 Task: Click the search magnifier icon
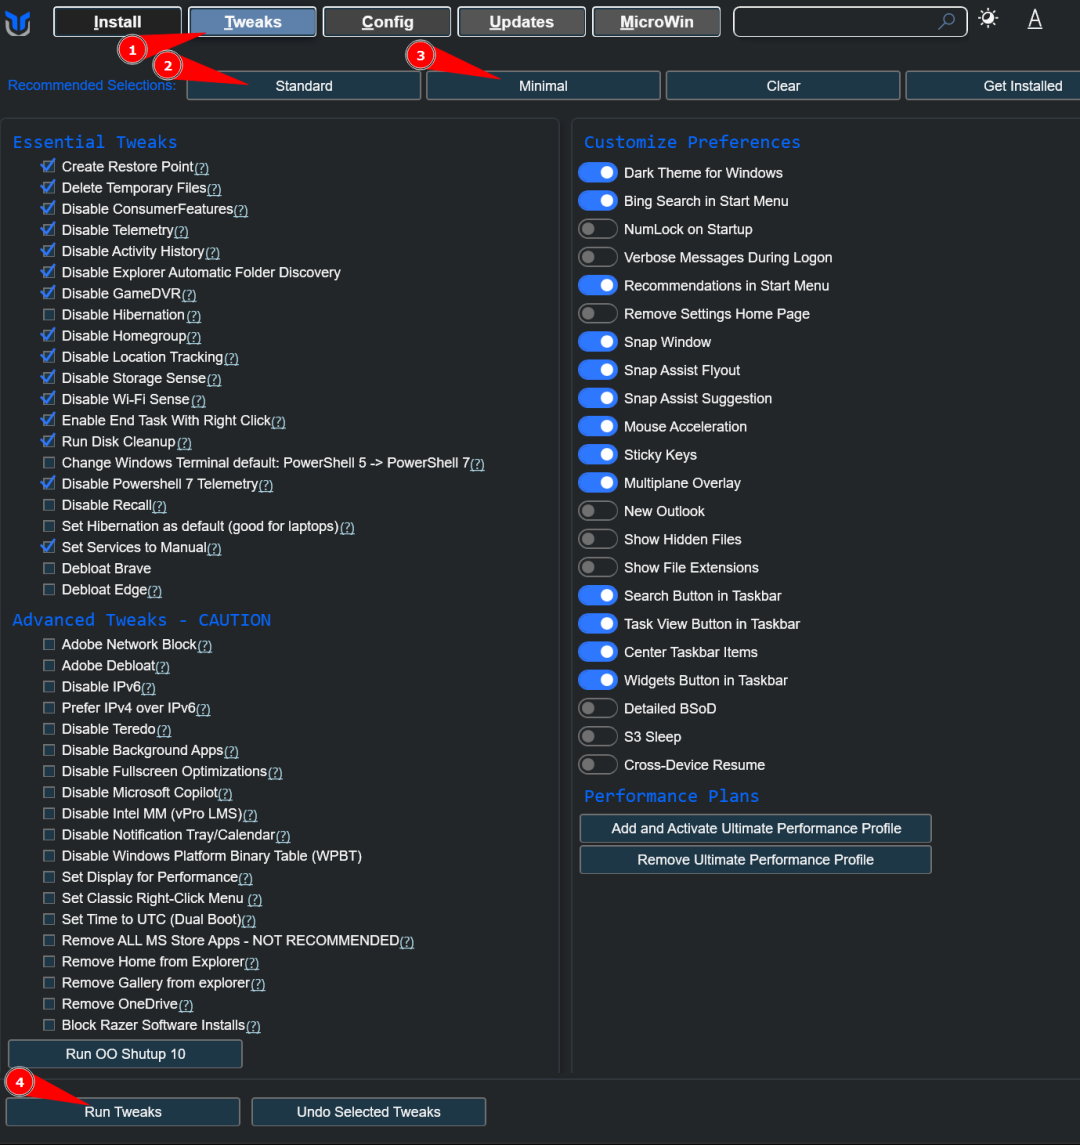pos(946,21)
